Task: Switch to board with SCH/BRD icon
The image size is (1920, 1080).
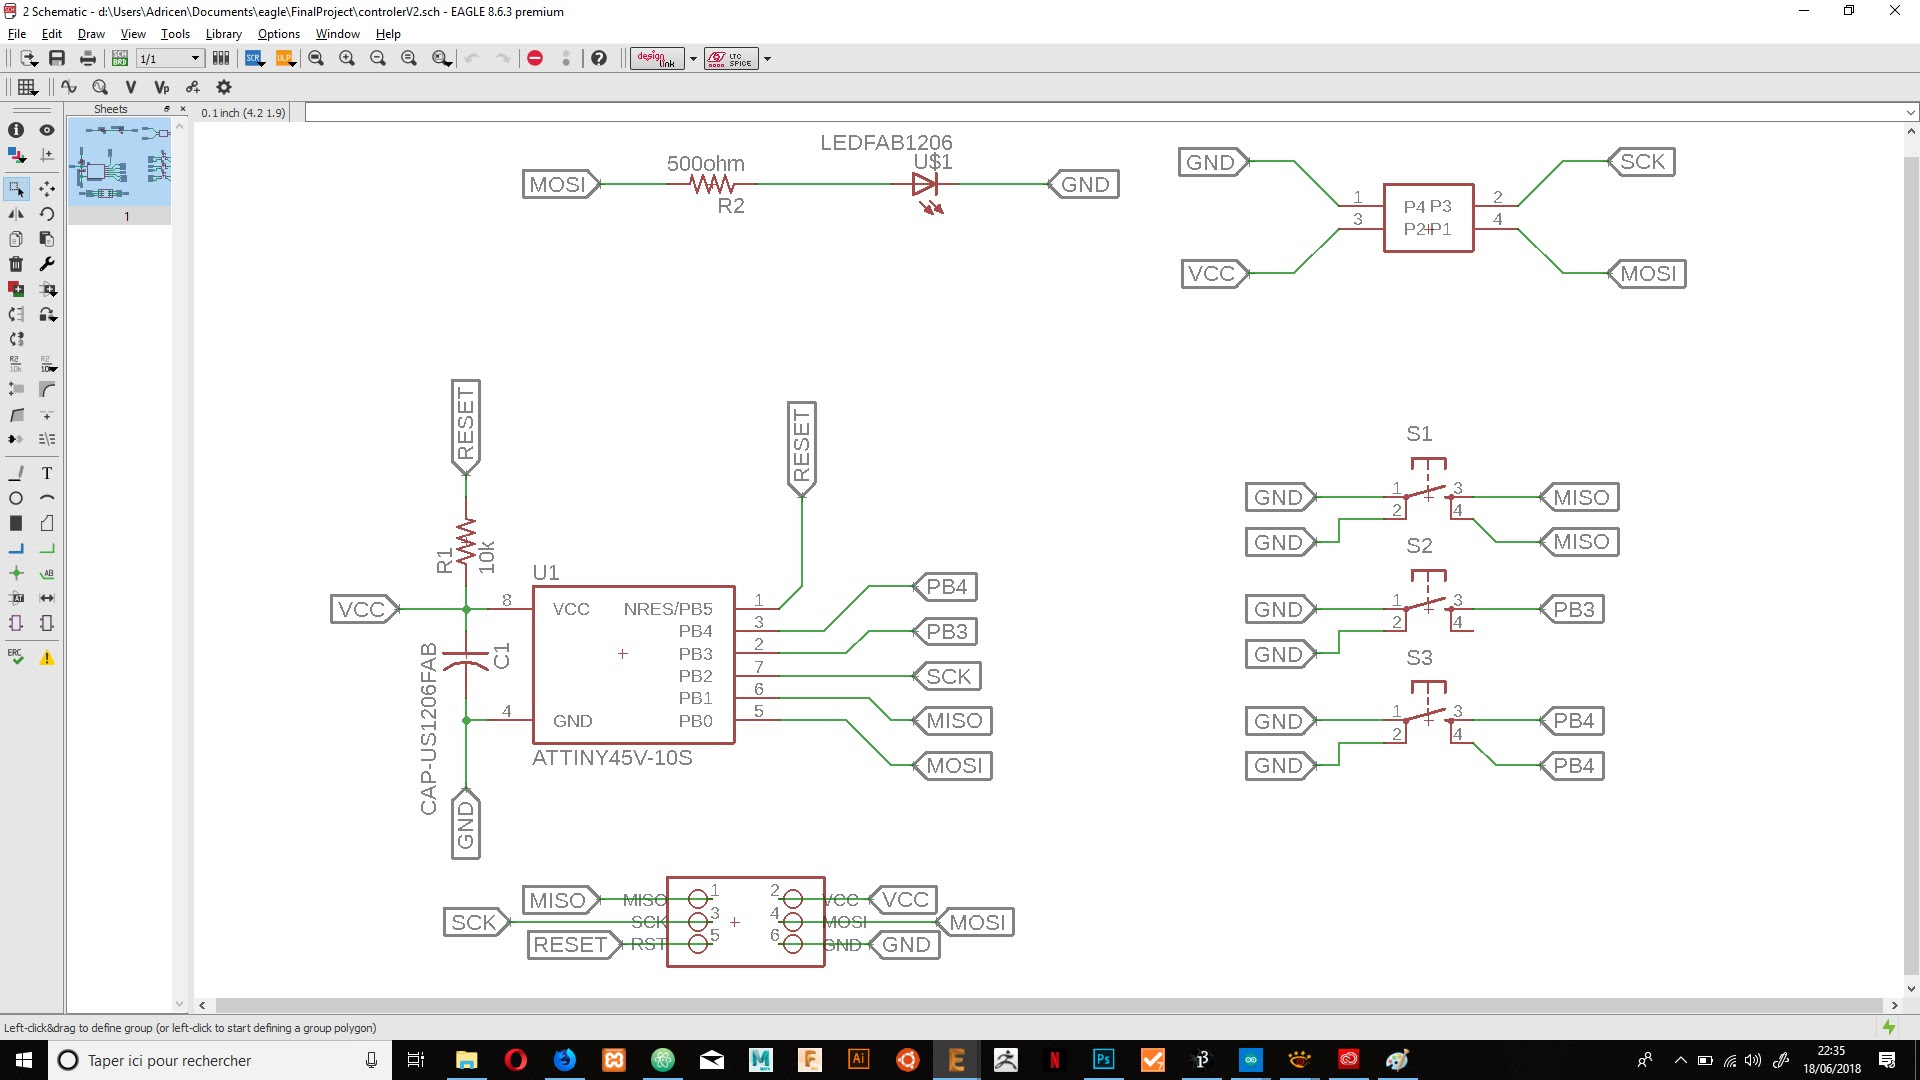Action: point(119,58)
